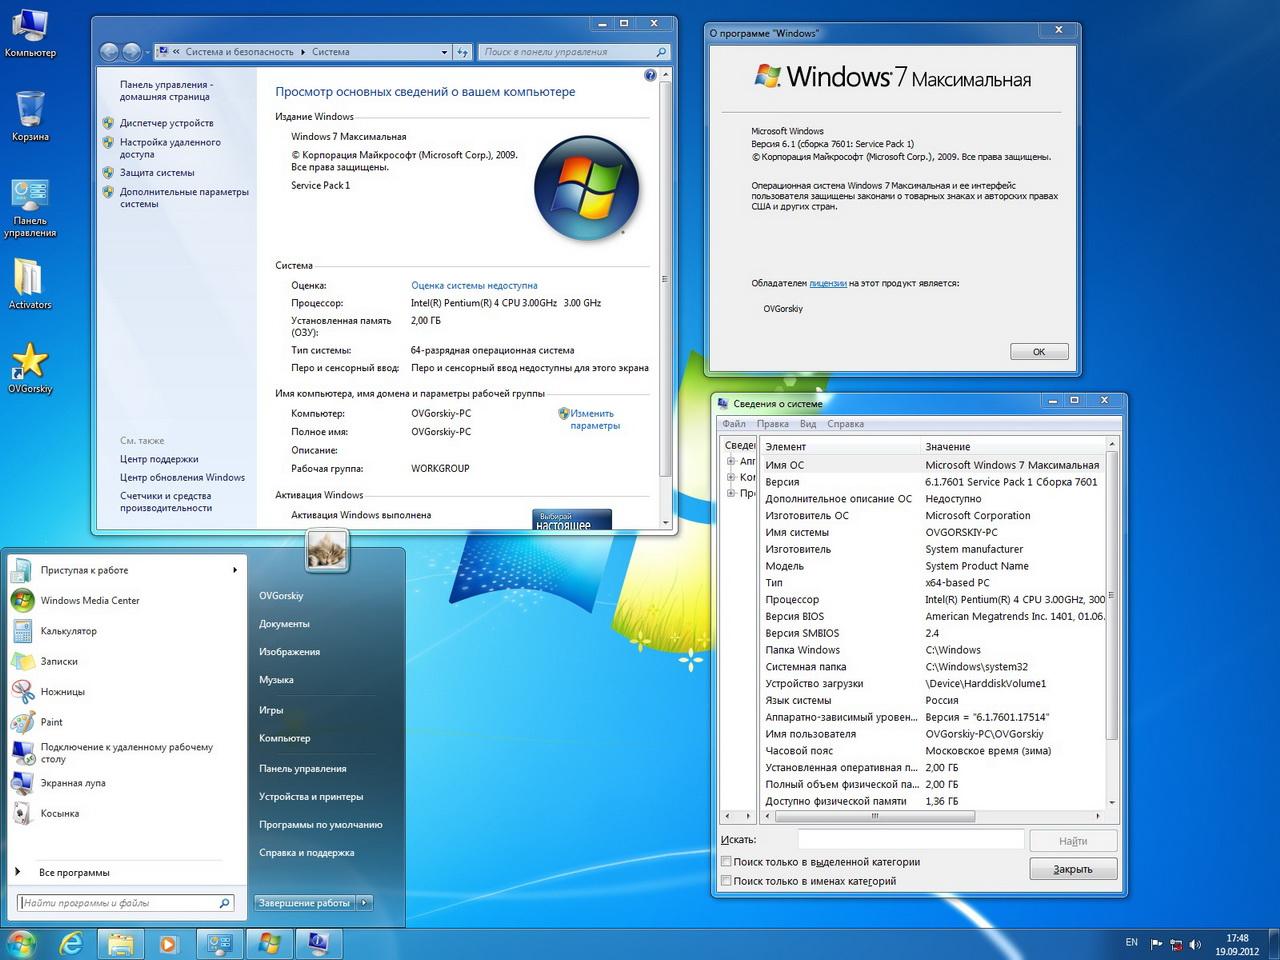Image resolution: width=1280 pixels, height=960 pixels.
Task: Open the Справка menu in System Information
Action: (845, 424)
